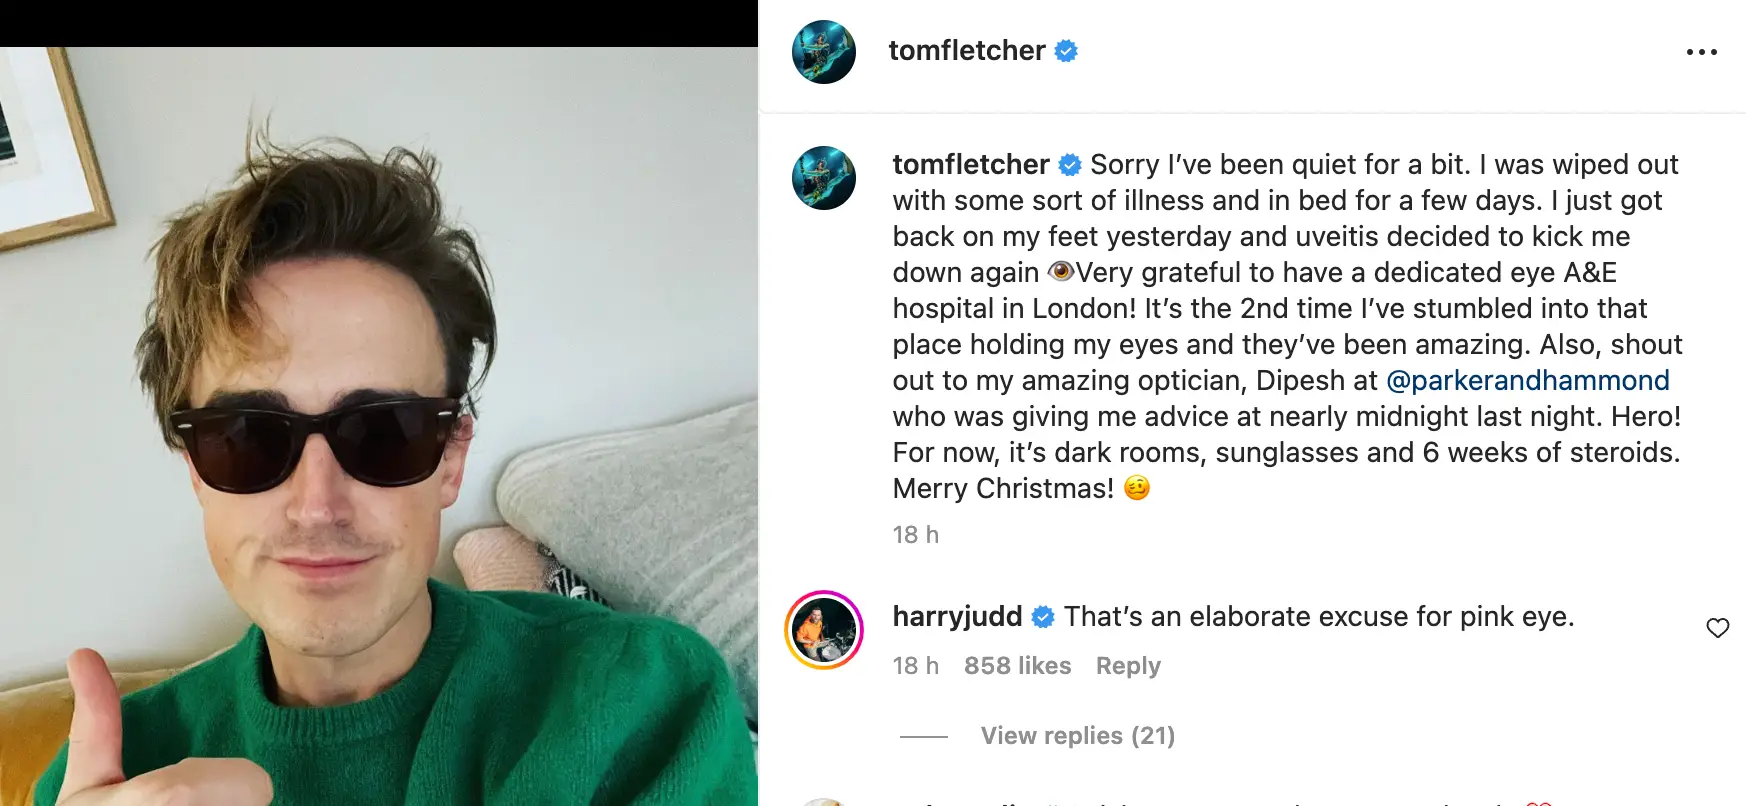Click the verified badge in the caption username
The image size is (1746, 806).
[1069, 164]
